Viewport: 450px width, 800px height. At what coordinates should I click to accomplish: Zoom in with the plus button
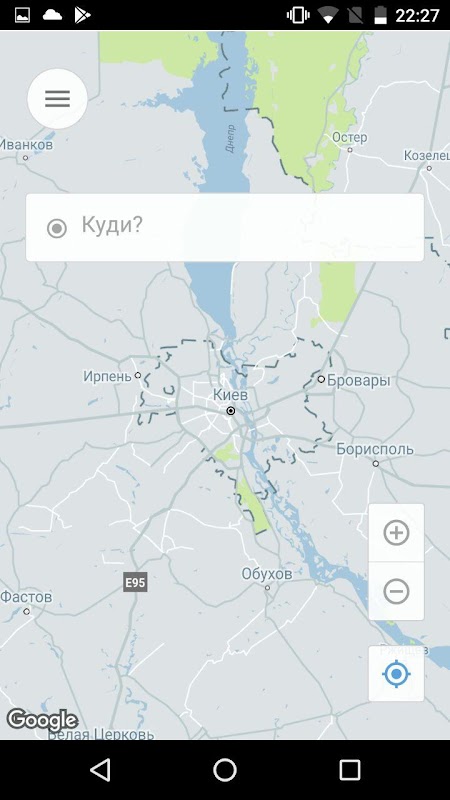pyautogui.click(x=396, y=533)
